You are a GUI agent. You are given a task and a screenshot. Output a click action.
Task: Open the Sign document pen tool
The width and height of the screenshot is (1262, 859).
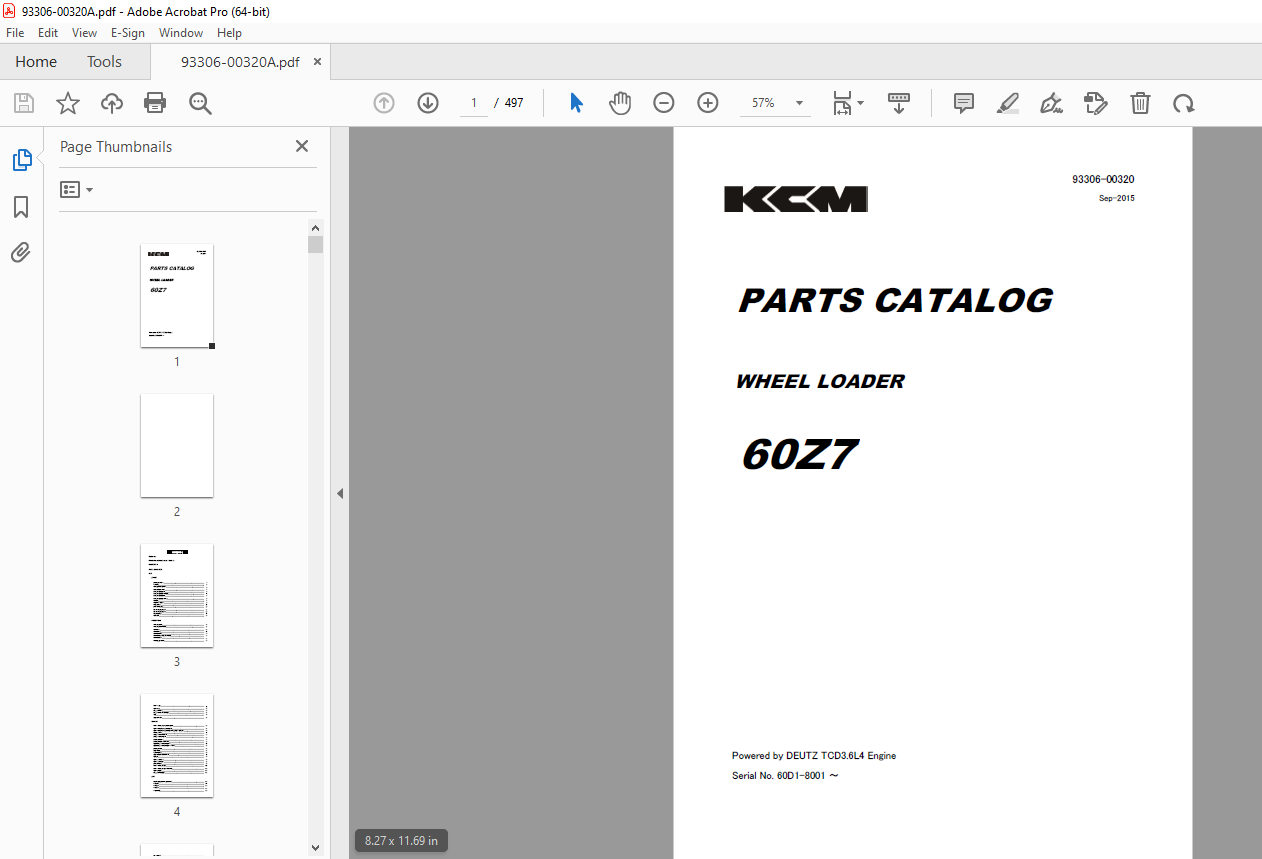tap(1051, 103)
